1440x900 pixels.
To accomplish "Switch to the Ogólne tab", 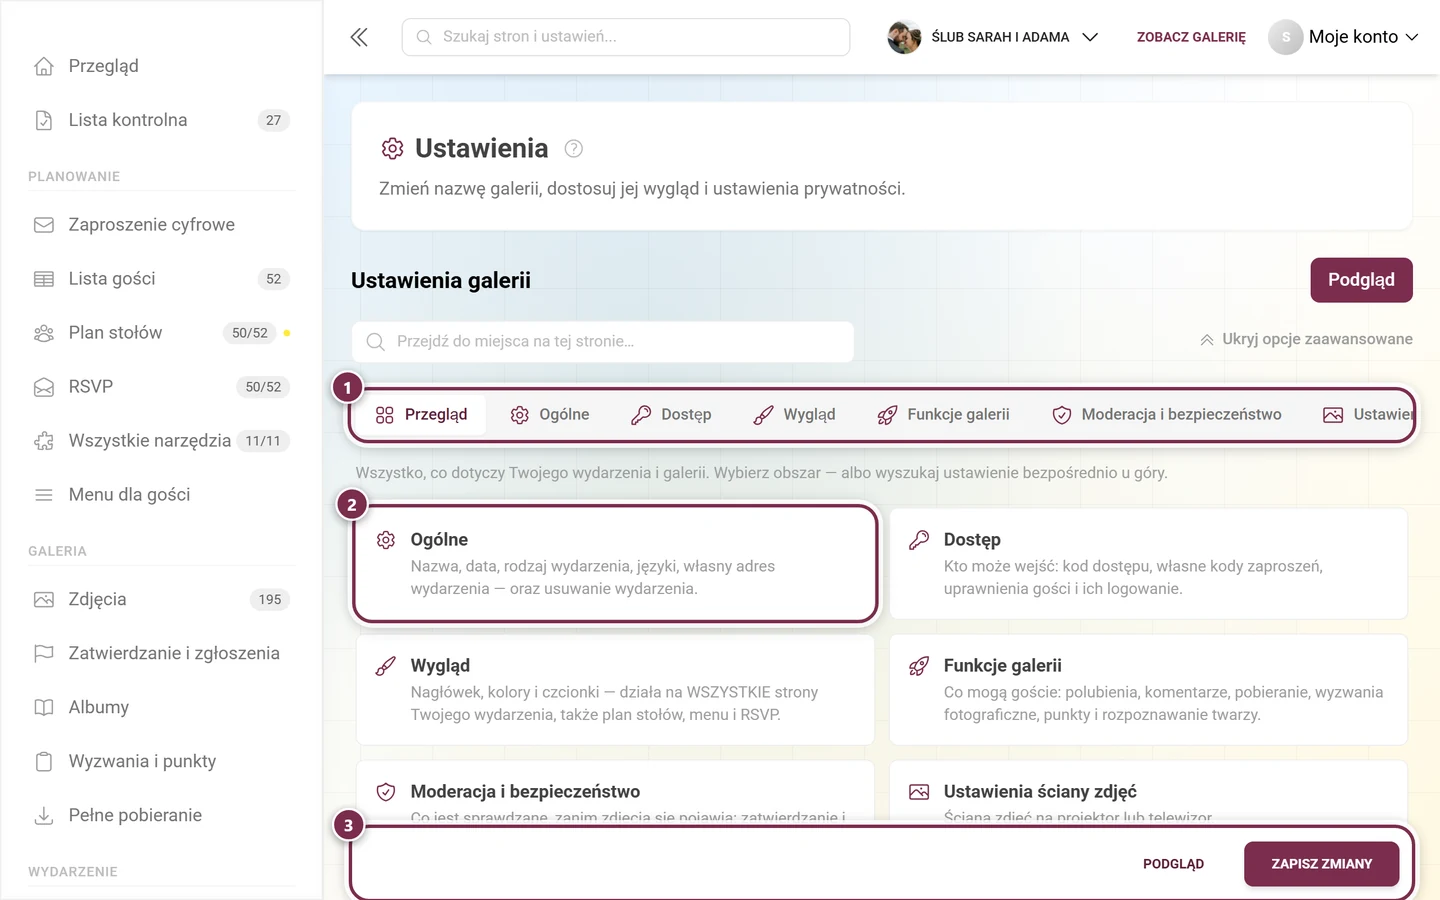I will 550,415.
